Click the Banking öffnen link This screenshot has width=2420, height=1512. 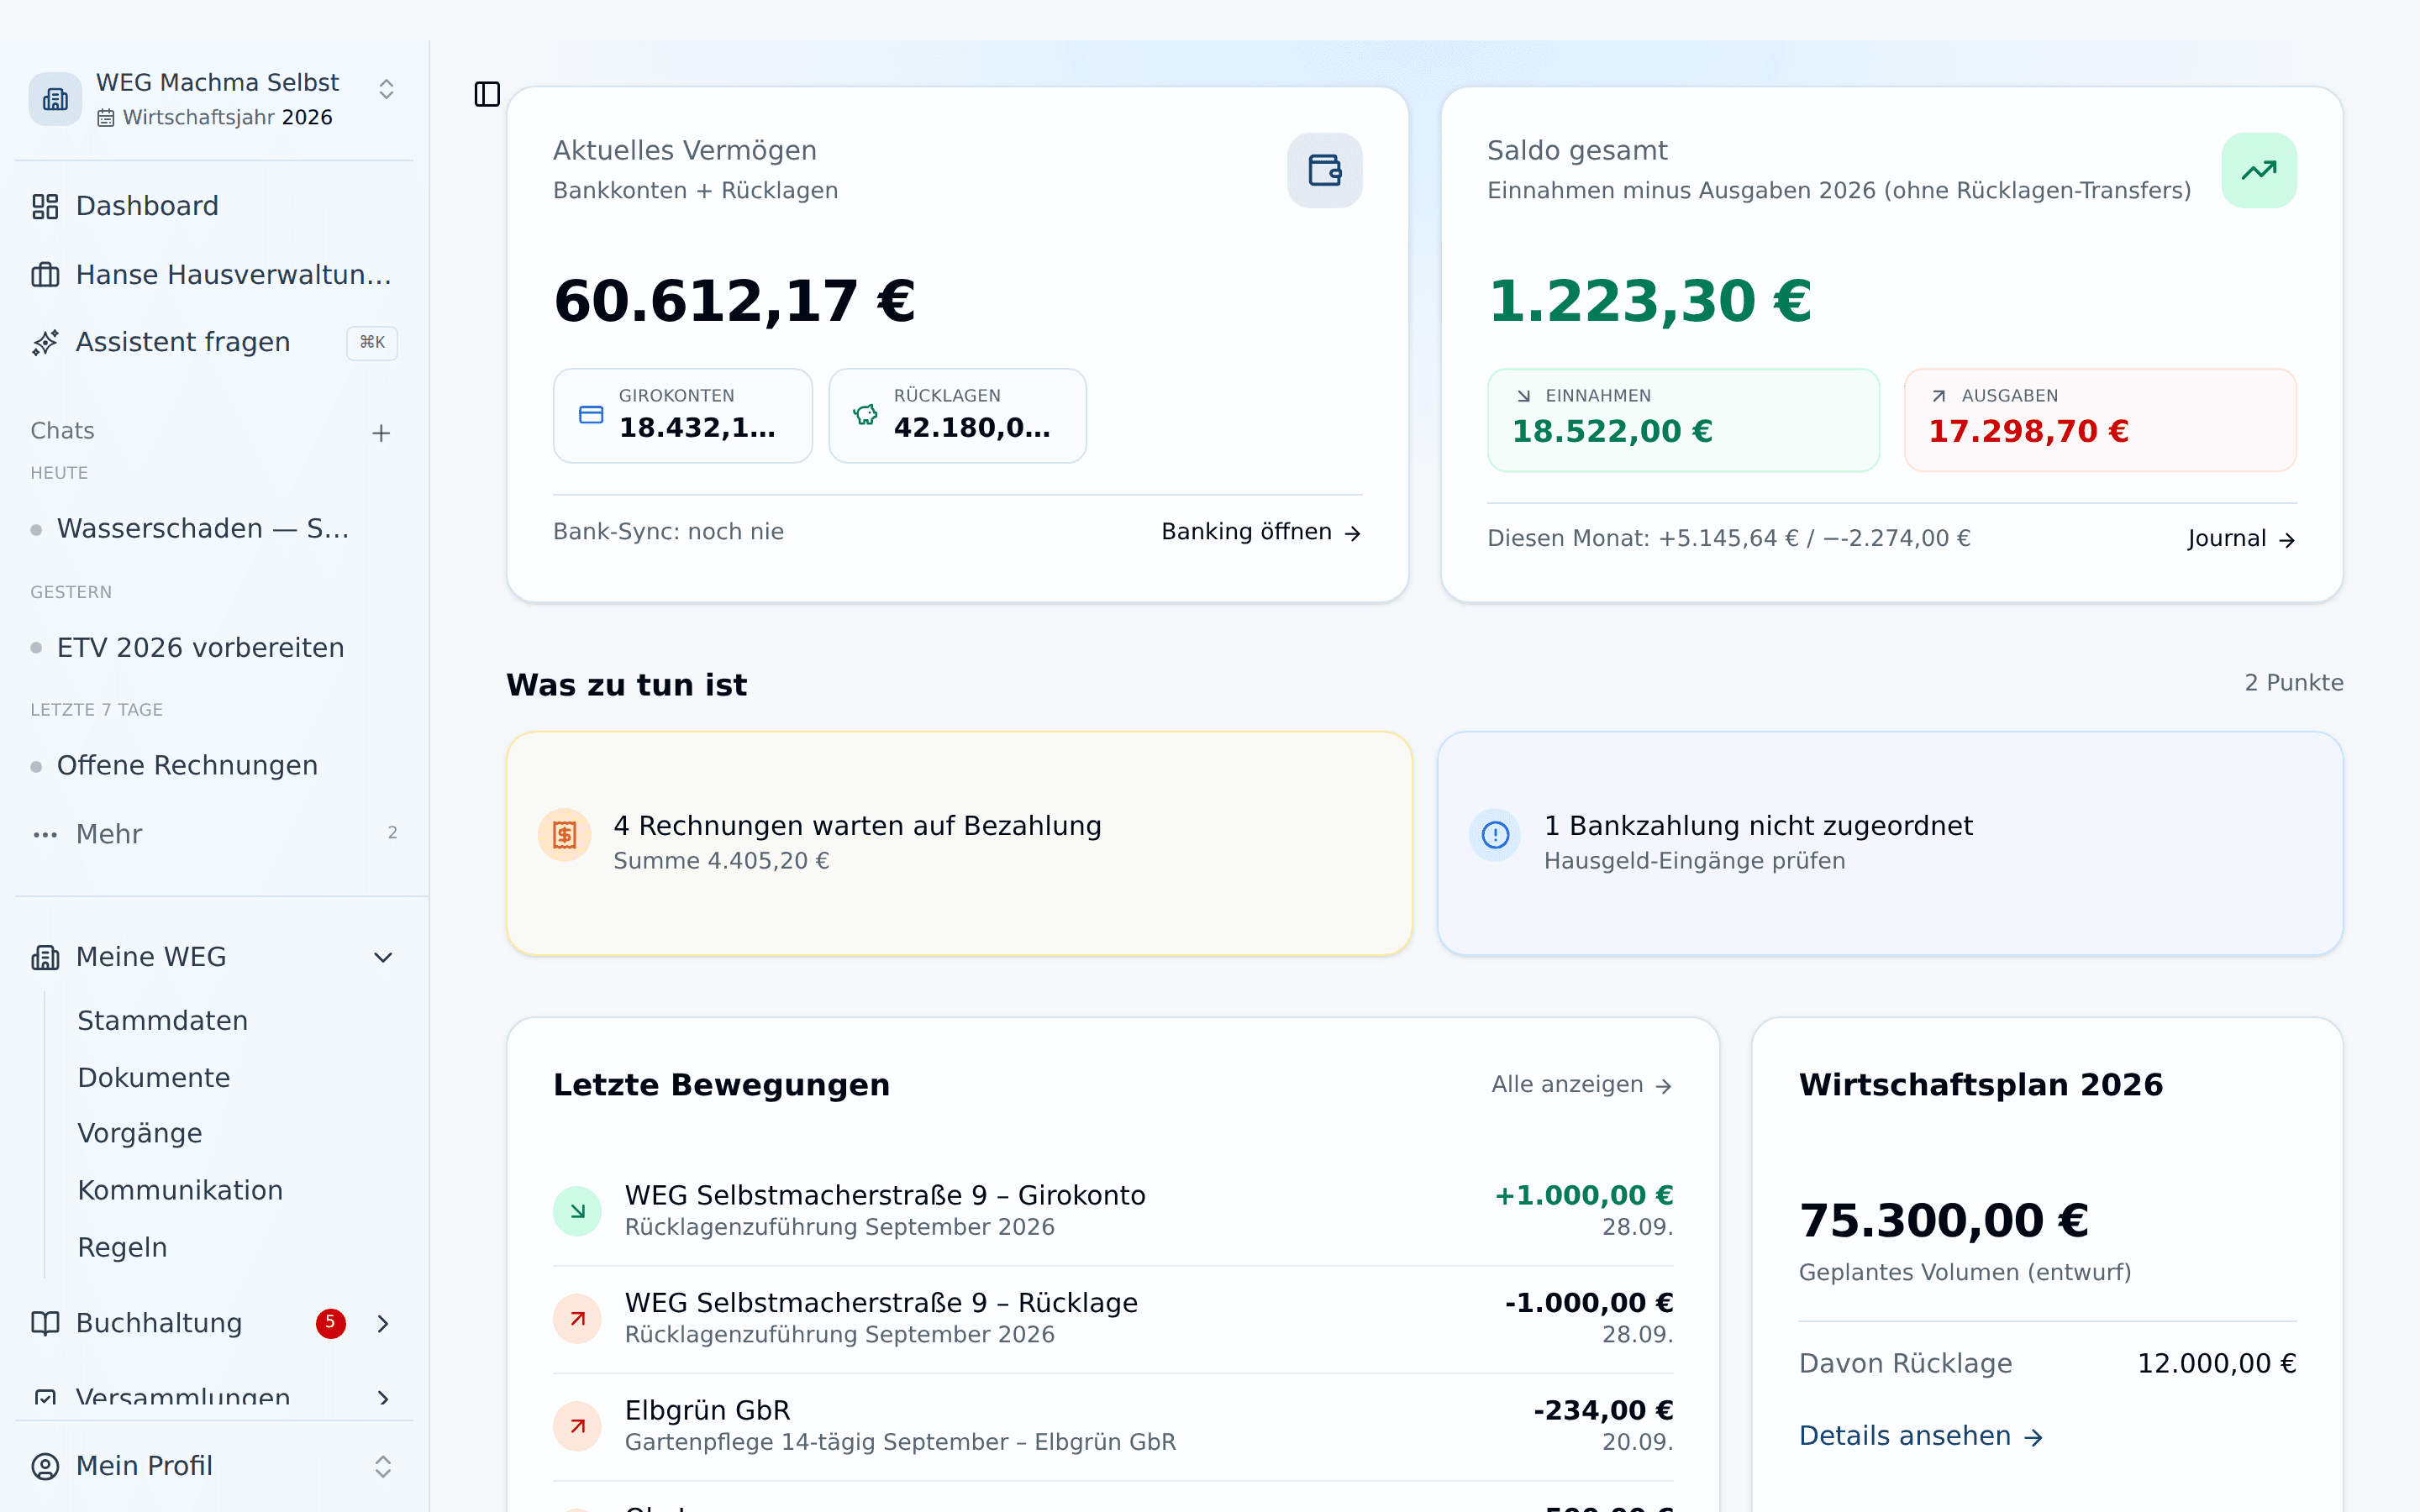[1260, 532]
